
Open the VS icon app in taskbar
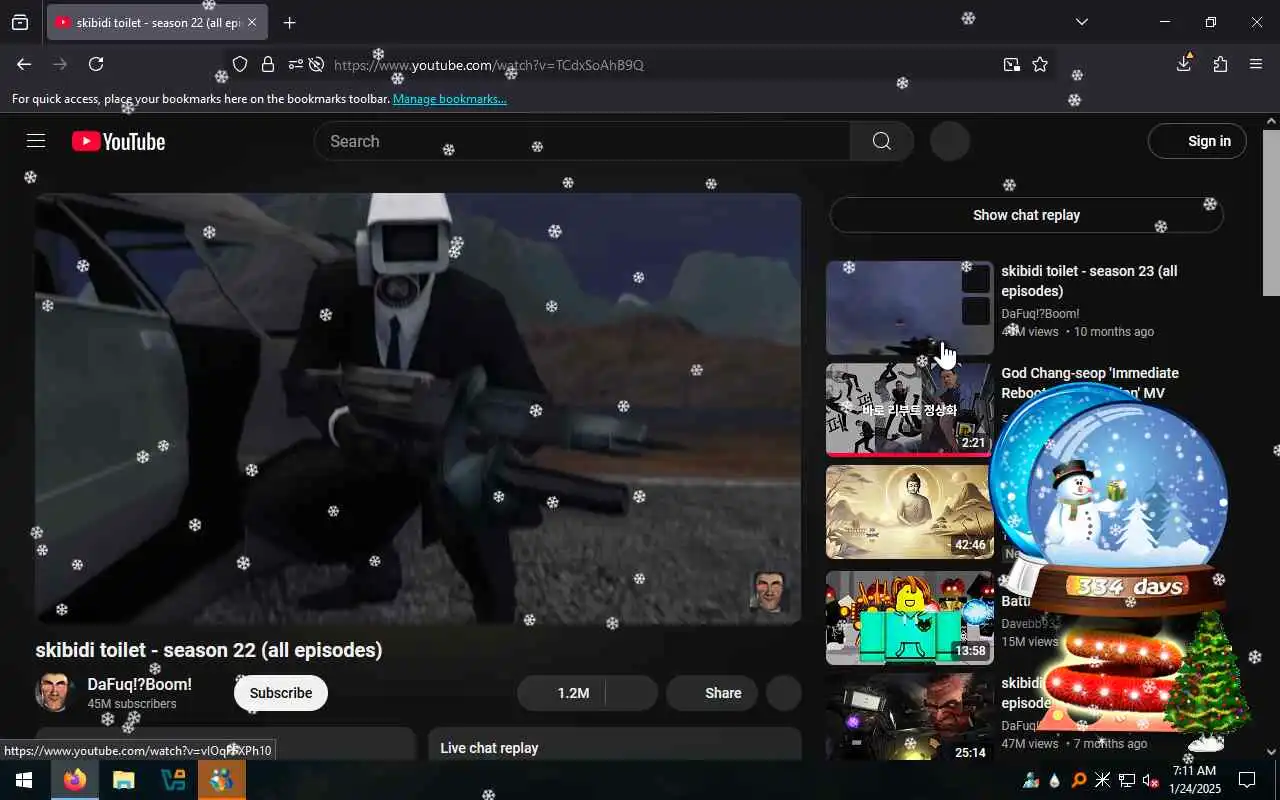172,780
